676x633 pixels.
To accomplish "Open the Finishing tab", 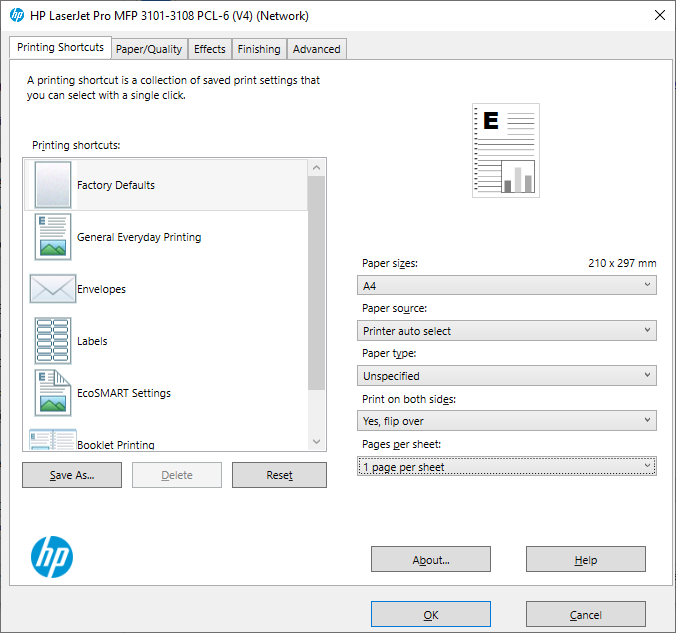I will pyautogui.click(x=259, y=49).
